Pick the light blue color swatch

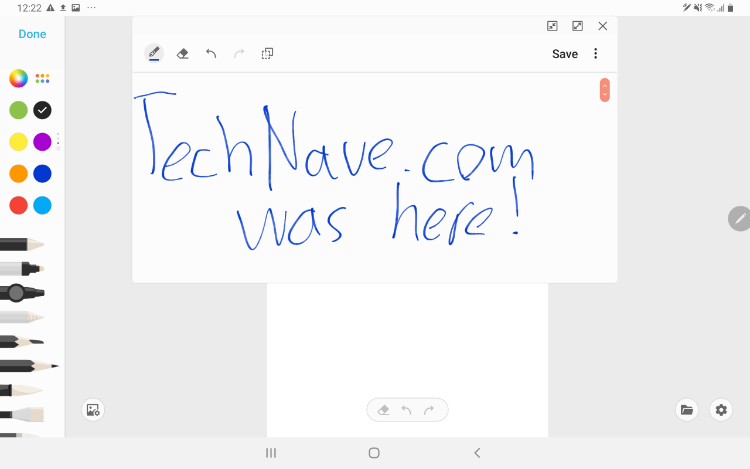tap(42, 206)
